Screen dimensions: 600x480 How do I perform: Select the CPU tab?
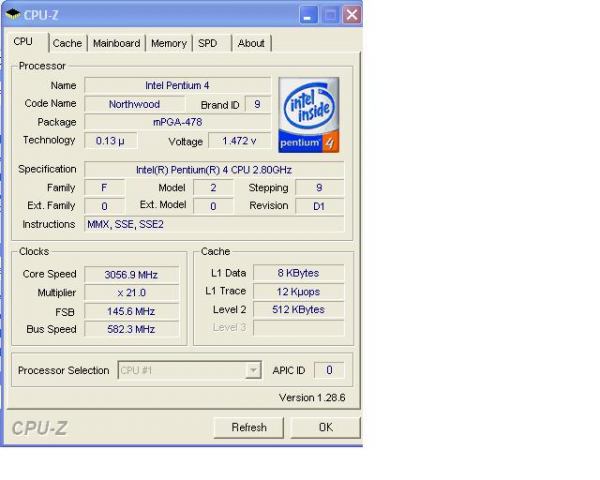28,42
